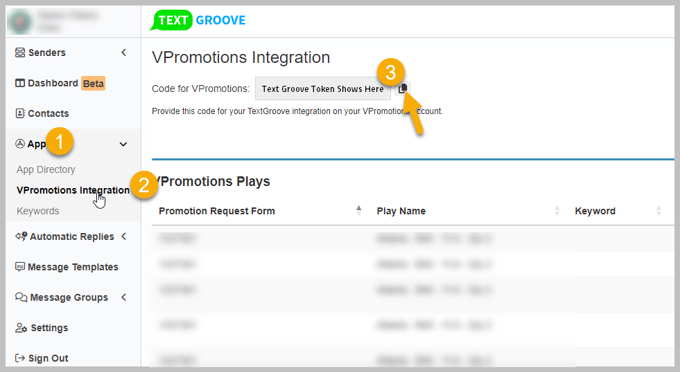Copy the Text Groove token to clipboard

coord(402,88)
